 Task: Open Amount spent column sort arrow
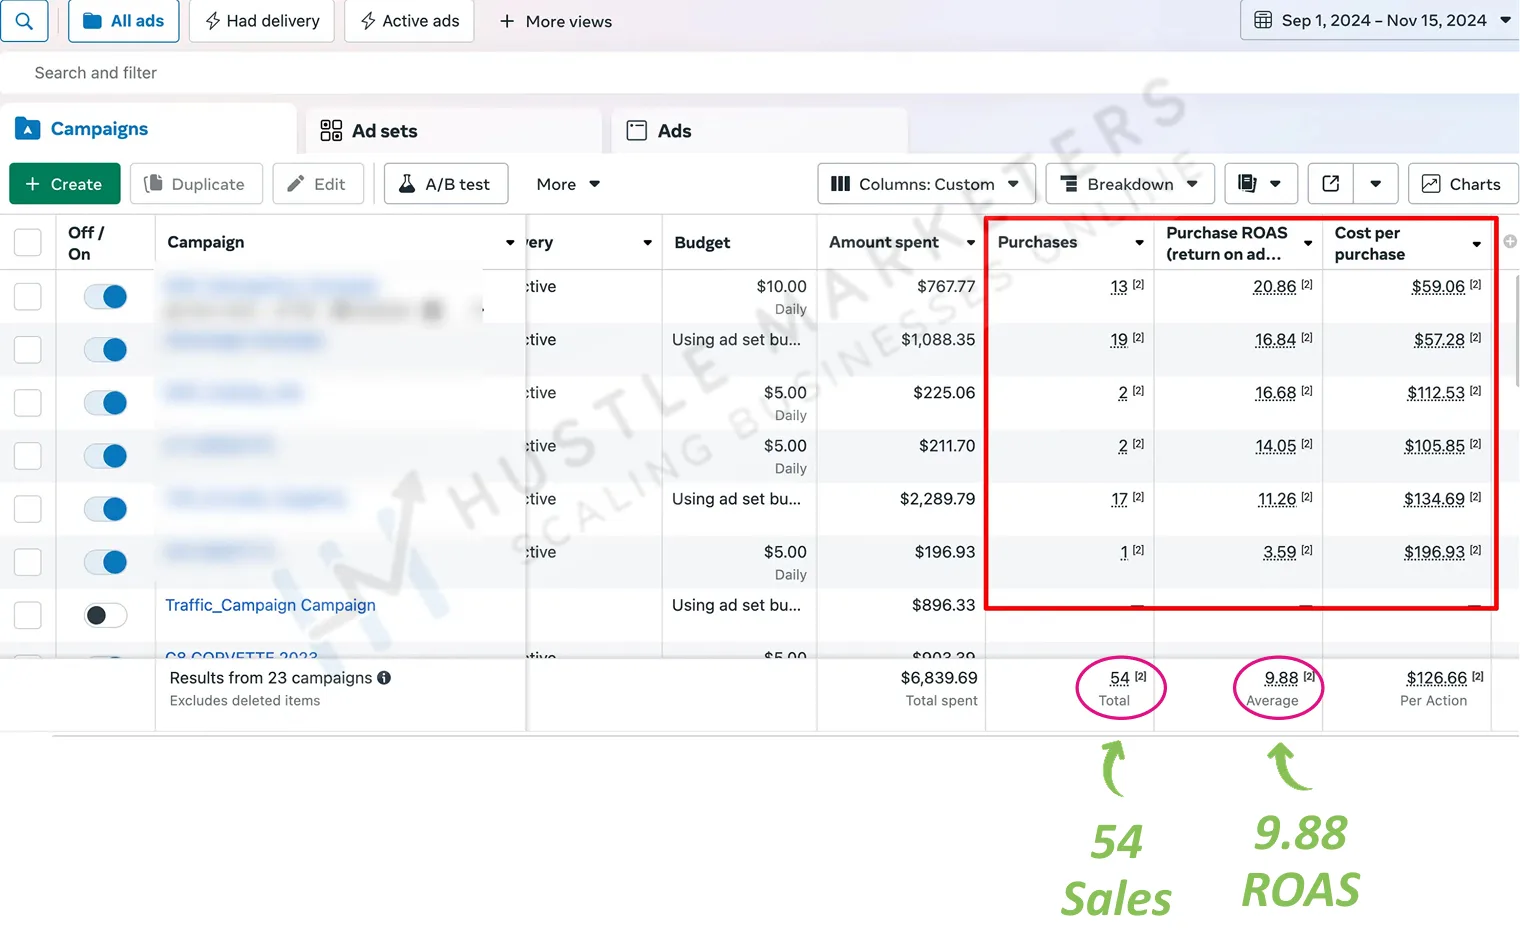pyautogui.click(x=970, y=242)
